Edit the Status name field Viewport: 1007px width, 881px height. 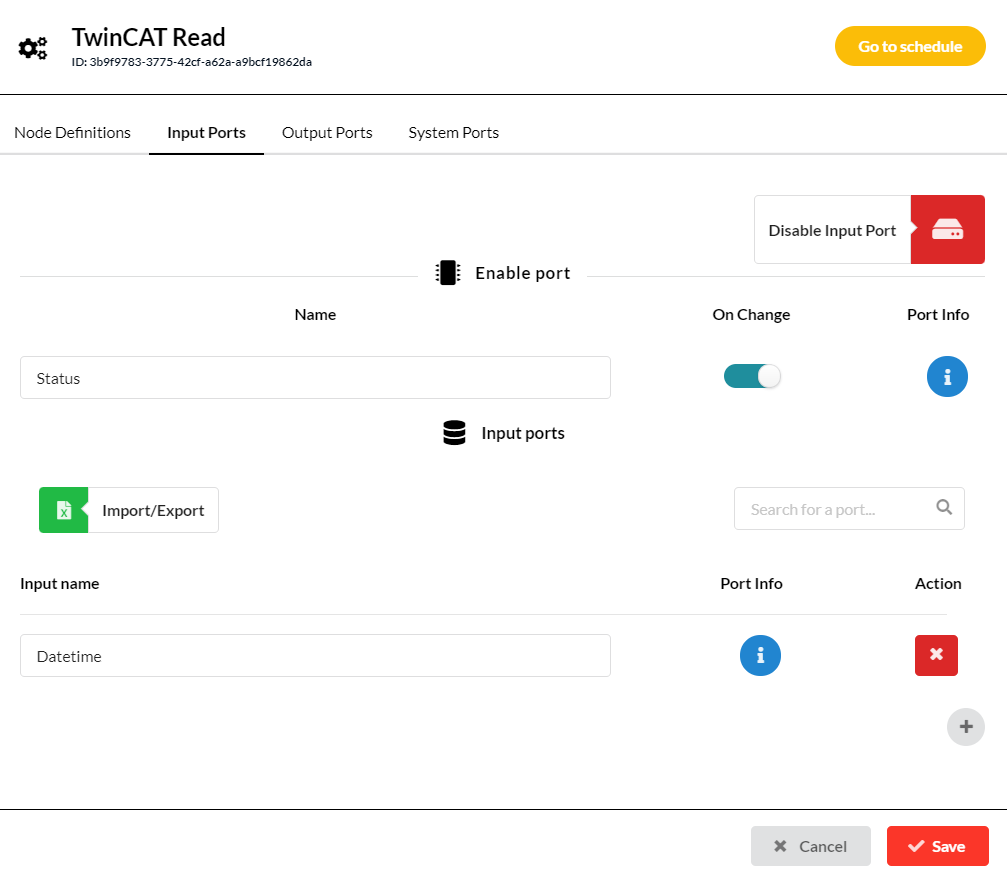coord(315,378)
